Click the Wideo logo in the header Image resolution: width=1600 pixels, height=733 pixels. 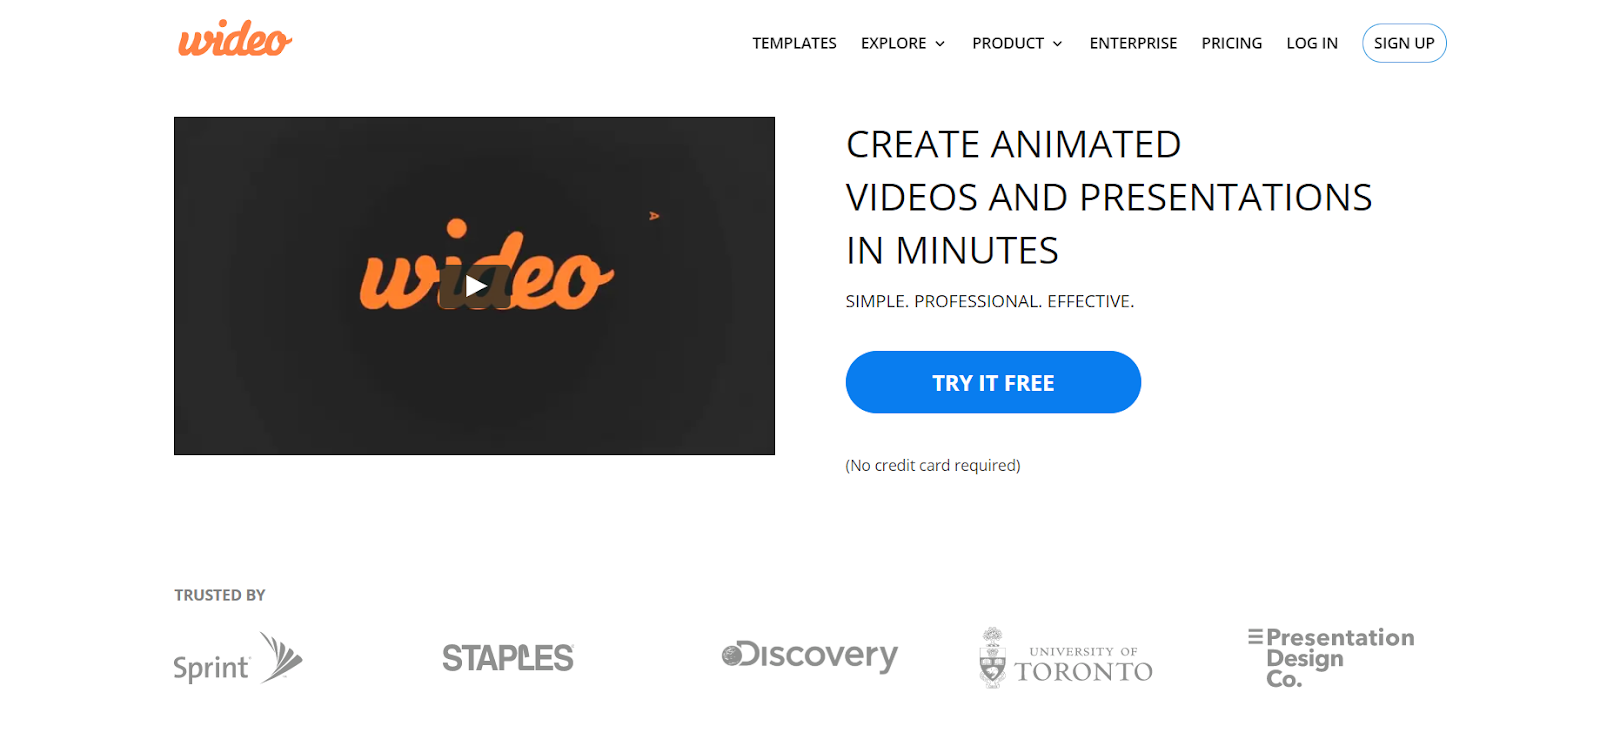click(x=235, y=39)
